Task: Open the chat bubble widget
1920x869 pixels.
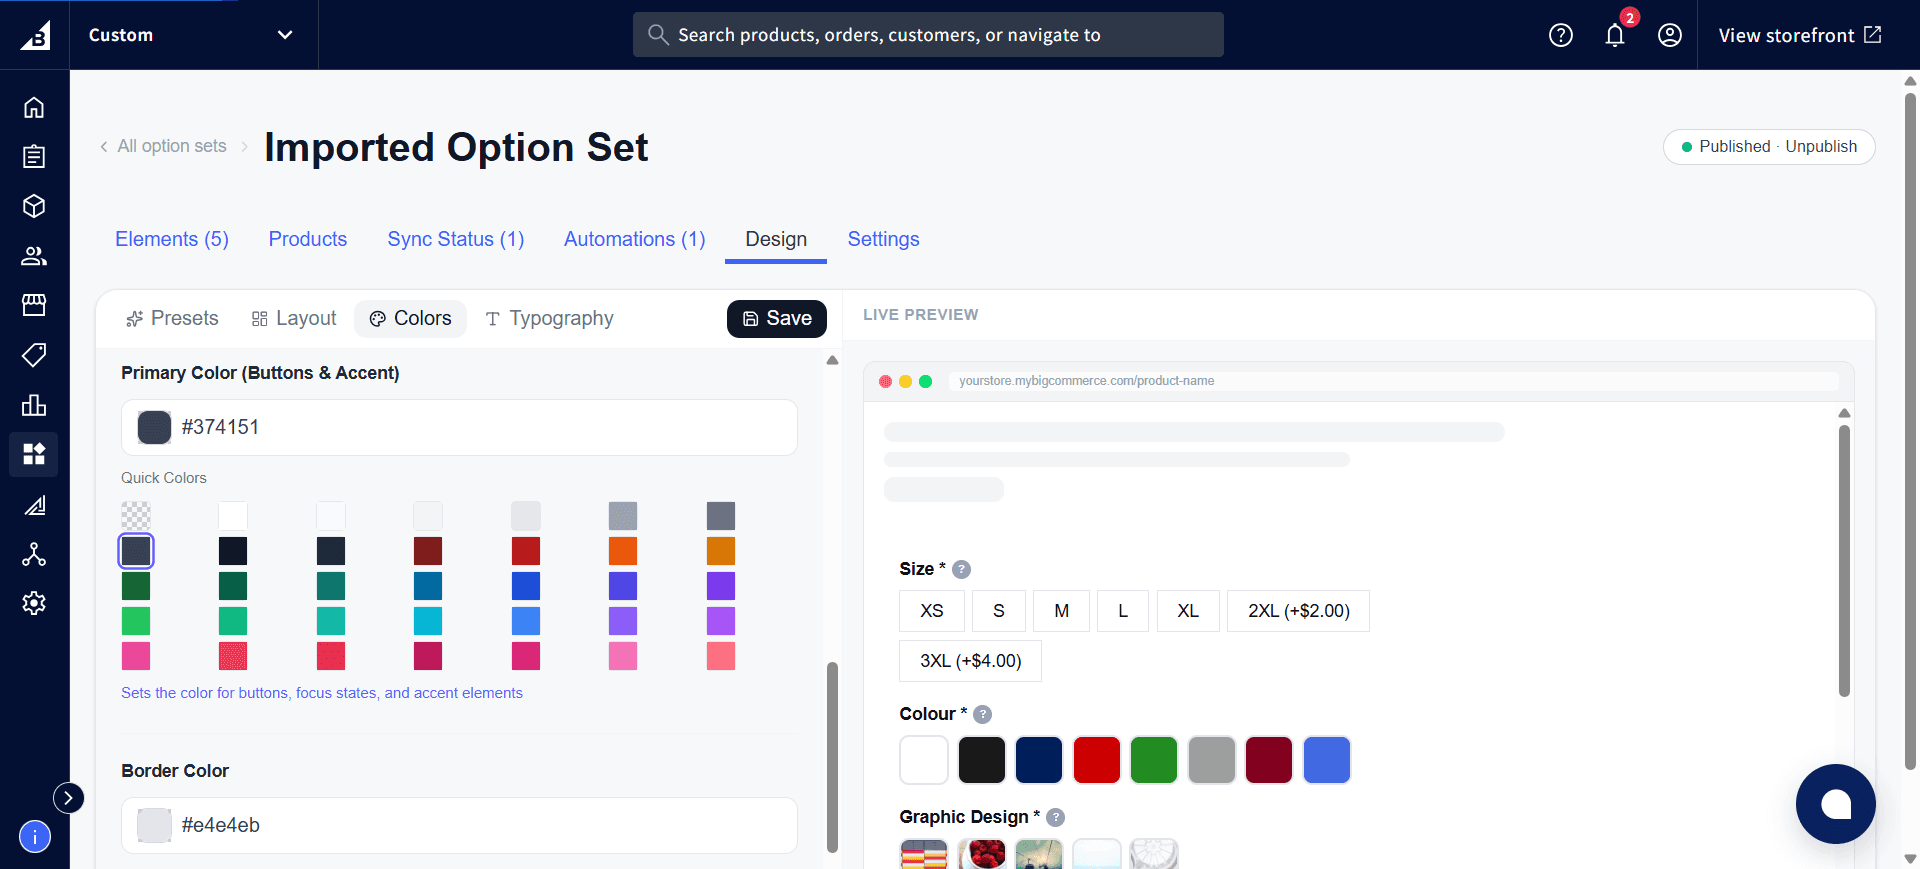Action: (1835, 804)
